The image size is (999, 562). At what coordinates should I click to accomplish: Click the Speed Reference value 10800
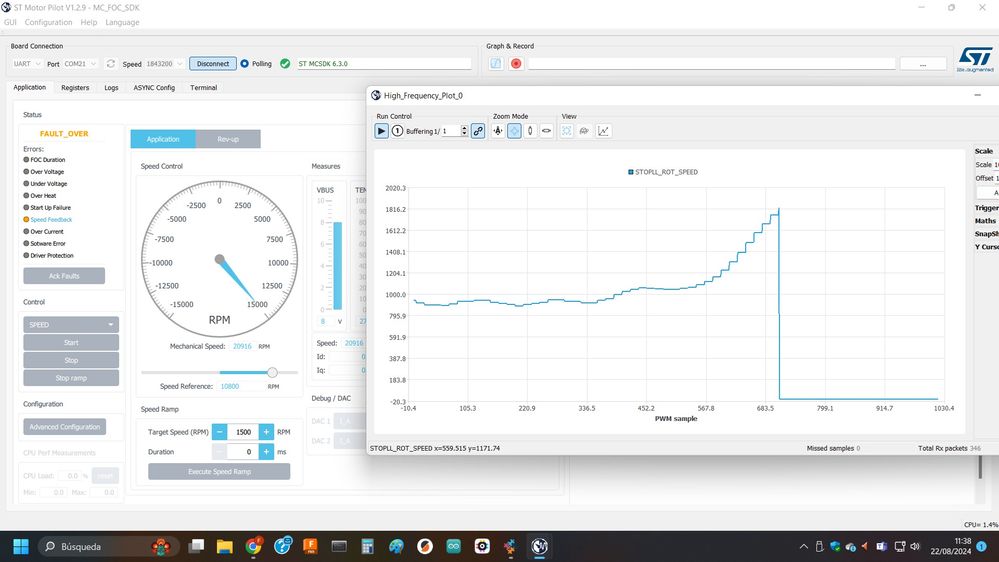(x=230, y=386)
